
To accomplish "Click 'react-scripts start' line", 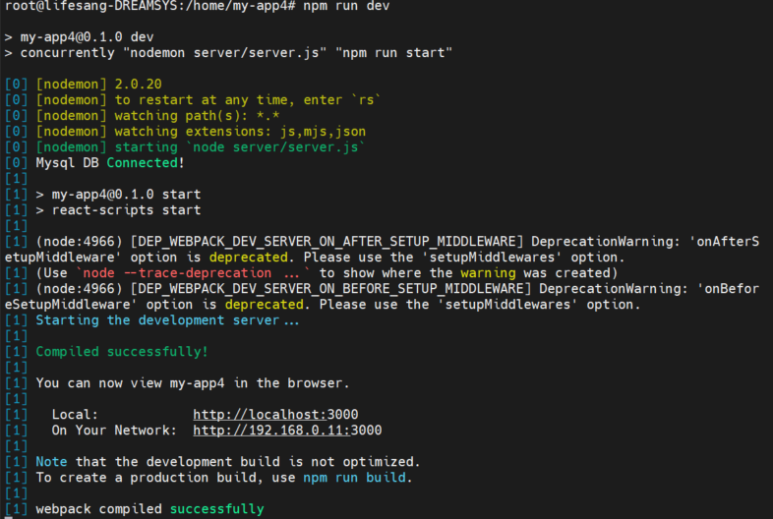I will pos(126,210).
